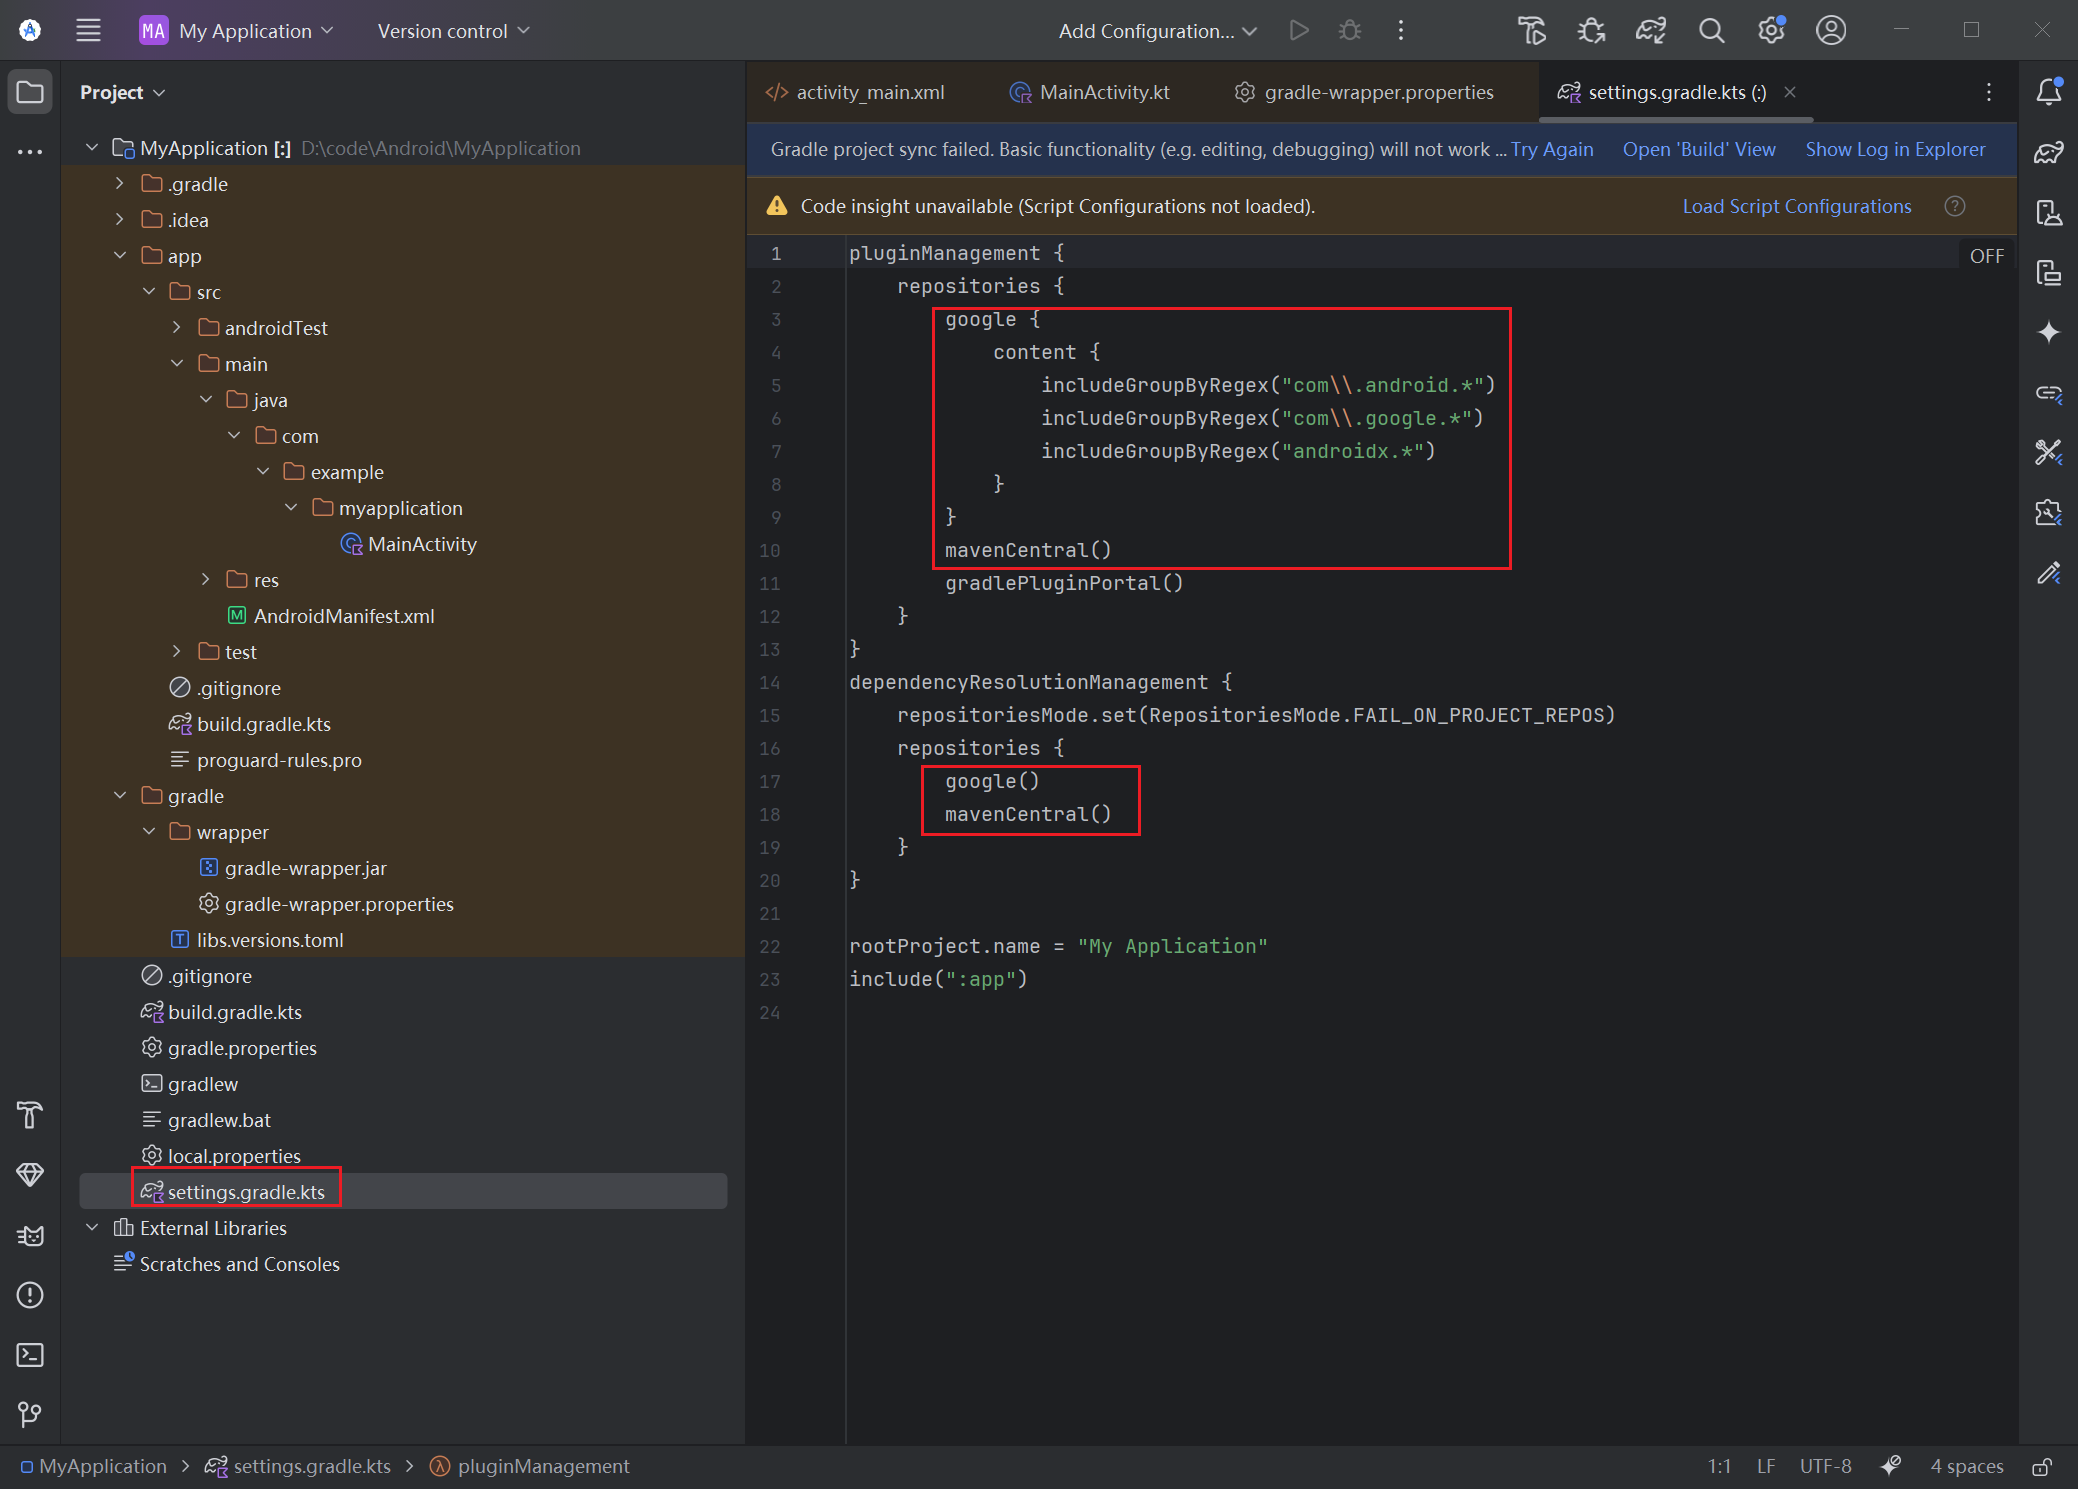Viewport: 2078px width, 1489px height.
Task: Toggle the read-only lock icon in status bar
Action: click(x=2041, y=1467)
